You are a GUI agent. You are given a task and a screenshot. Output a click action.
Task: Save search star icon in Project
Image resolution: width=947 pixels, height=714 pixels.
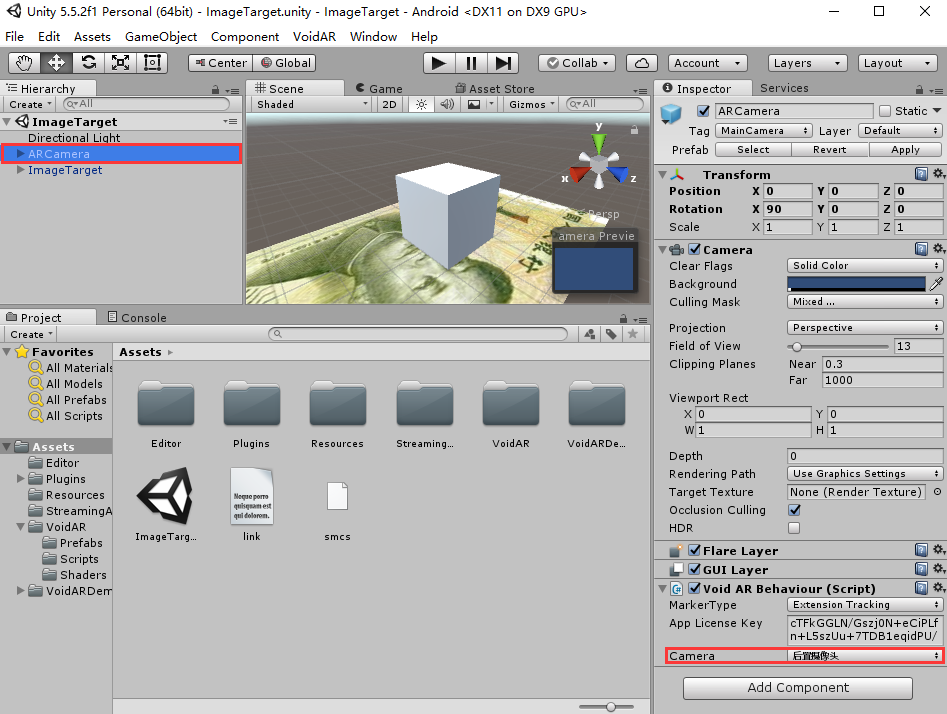pos(632,334)
